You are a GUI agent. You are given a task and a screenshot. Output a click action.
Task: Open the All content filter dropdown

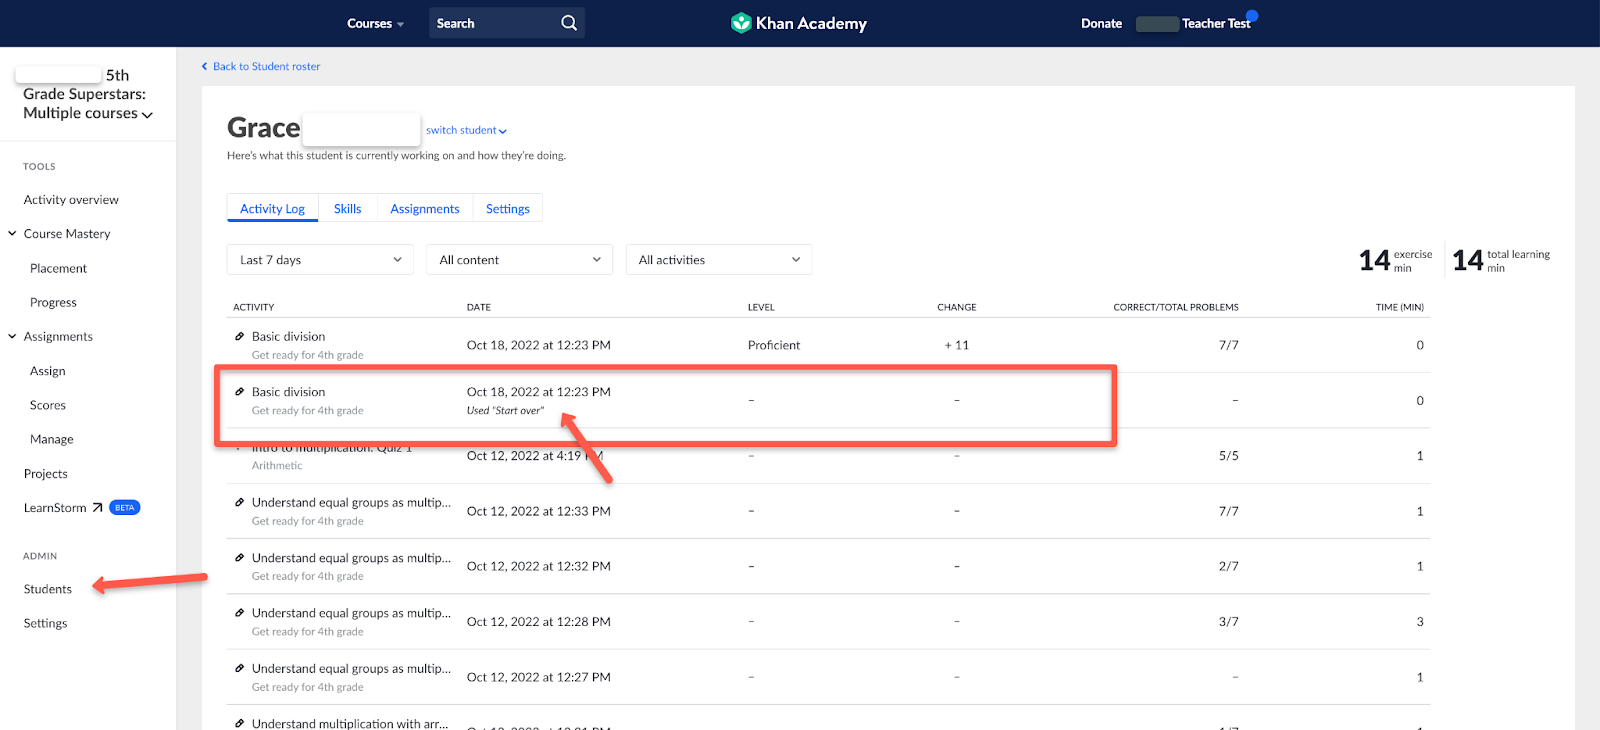point(519,260)
